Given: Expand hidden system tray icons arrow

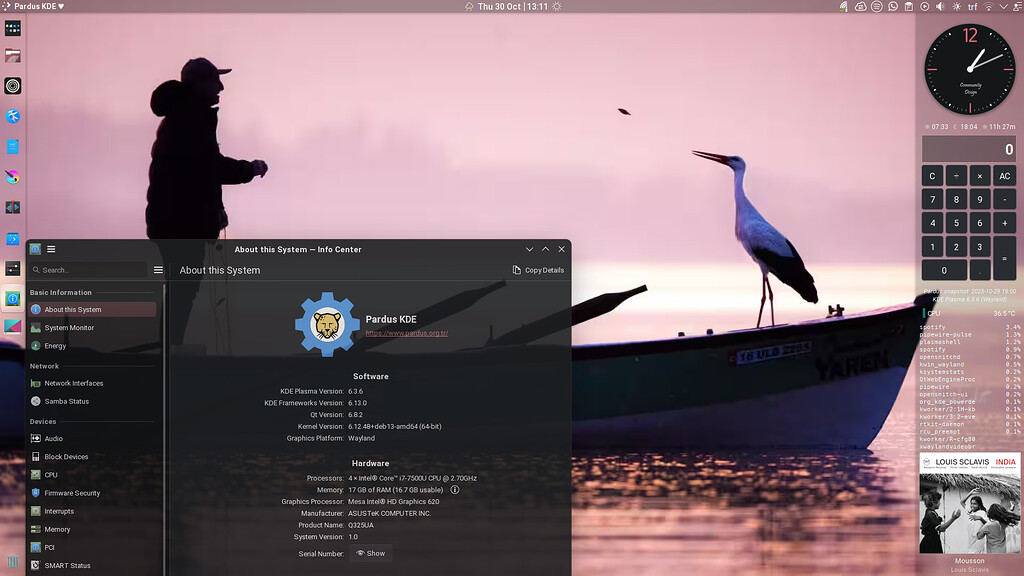Looking at the screenshot, I should pyautogui.click(x=1004, y=6).
